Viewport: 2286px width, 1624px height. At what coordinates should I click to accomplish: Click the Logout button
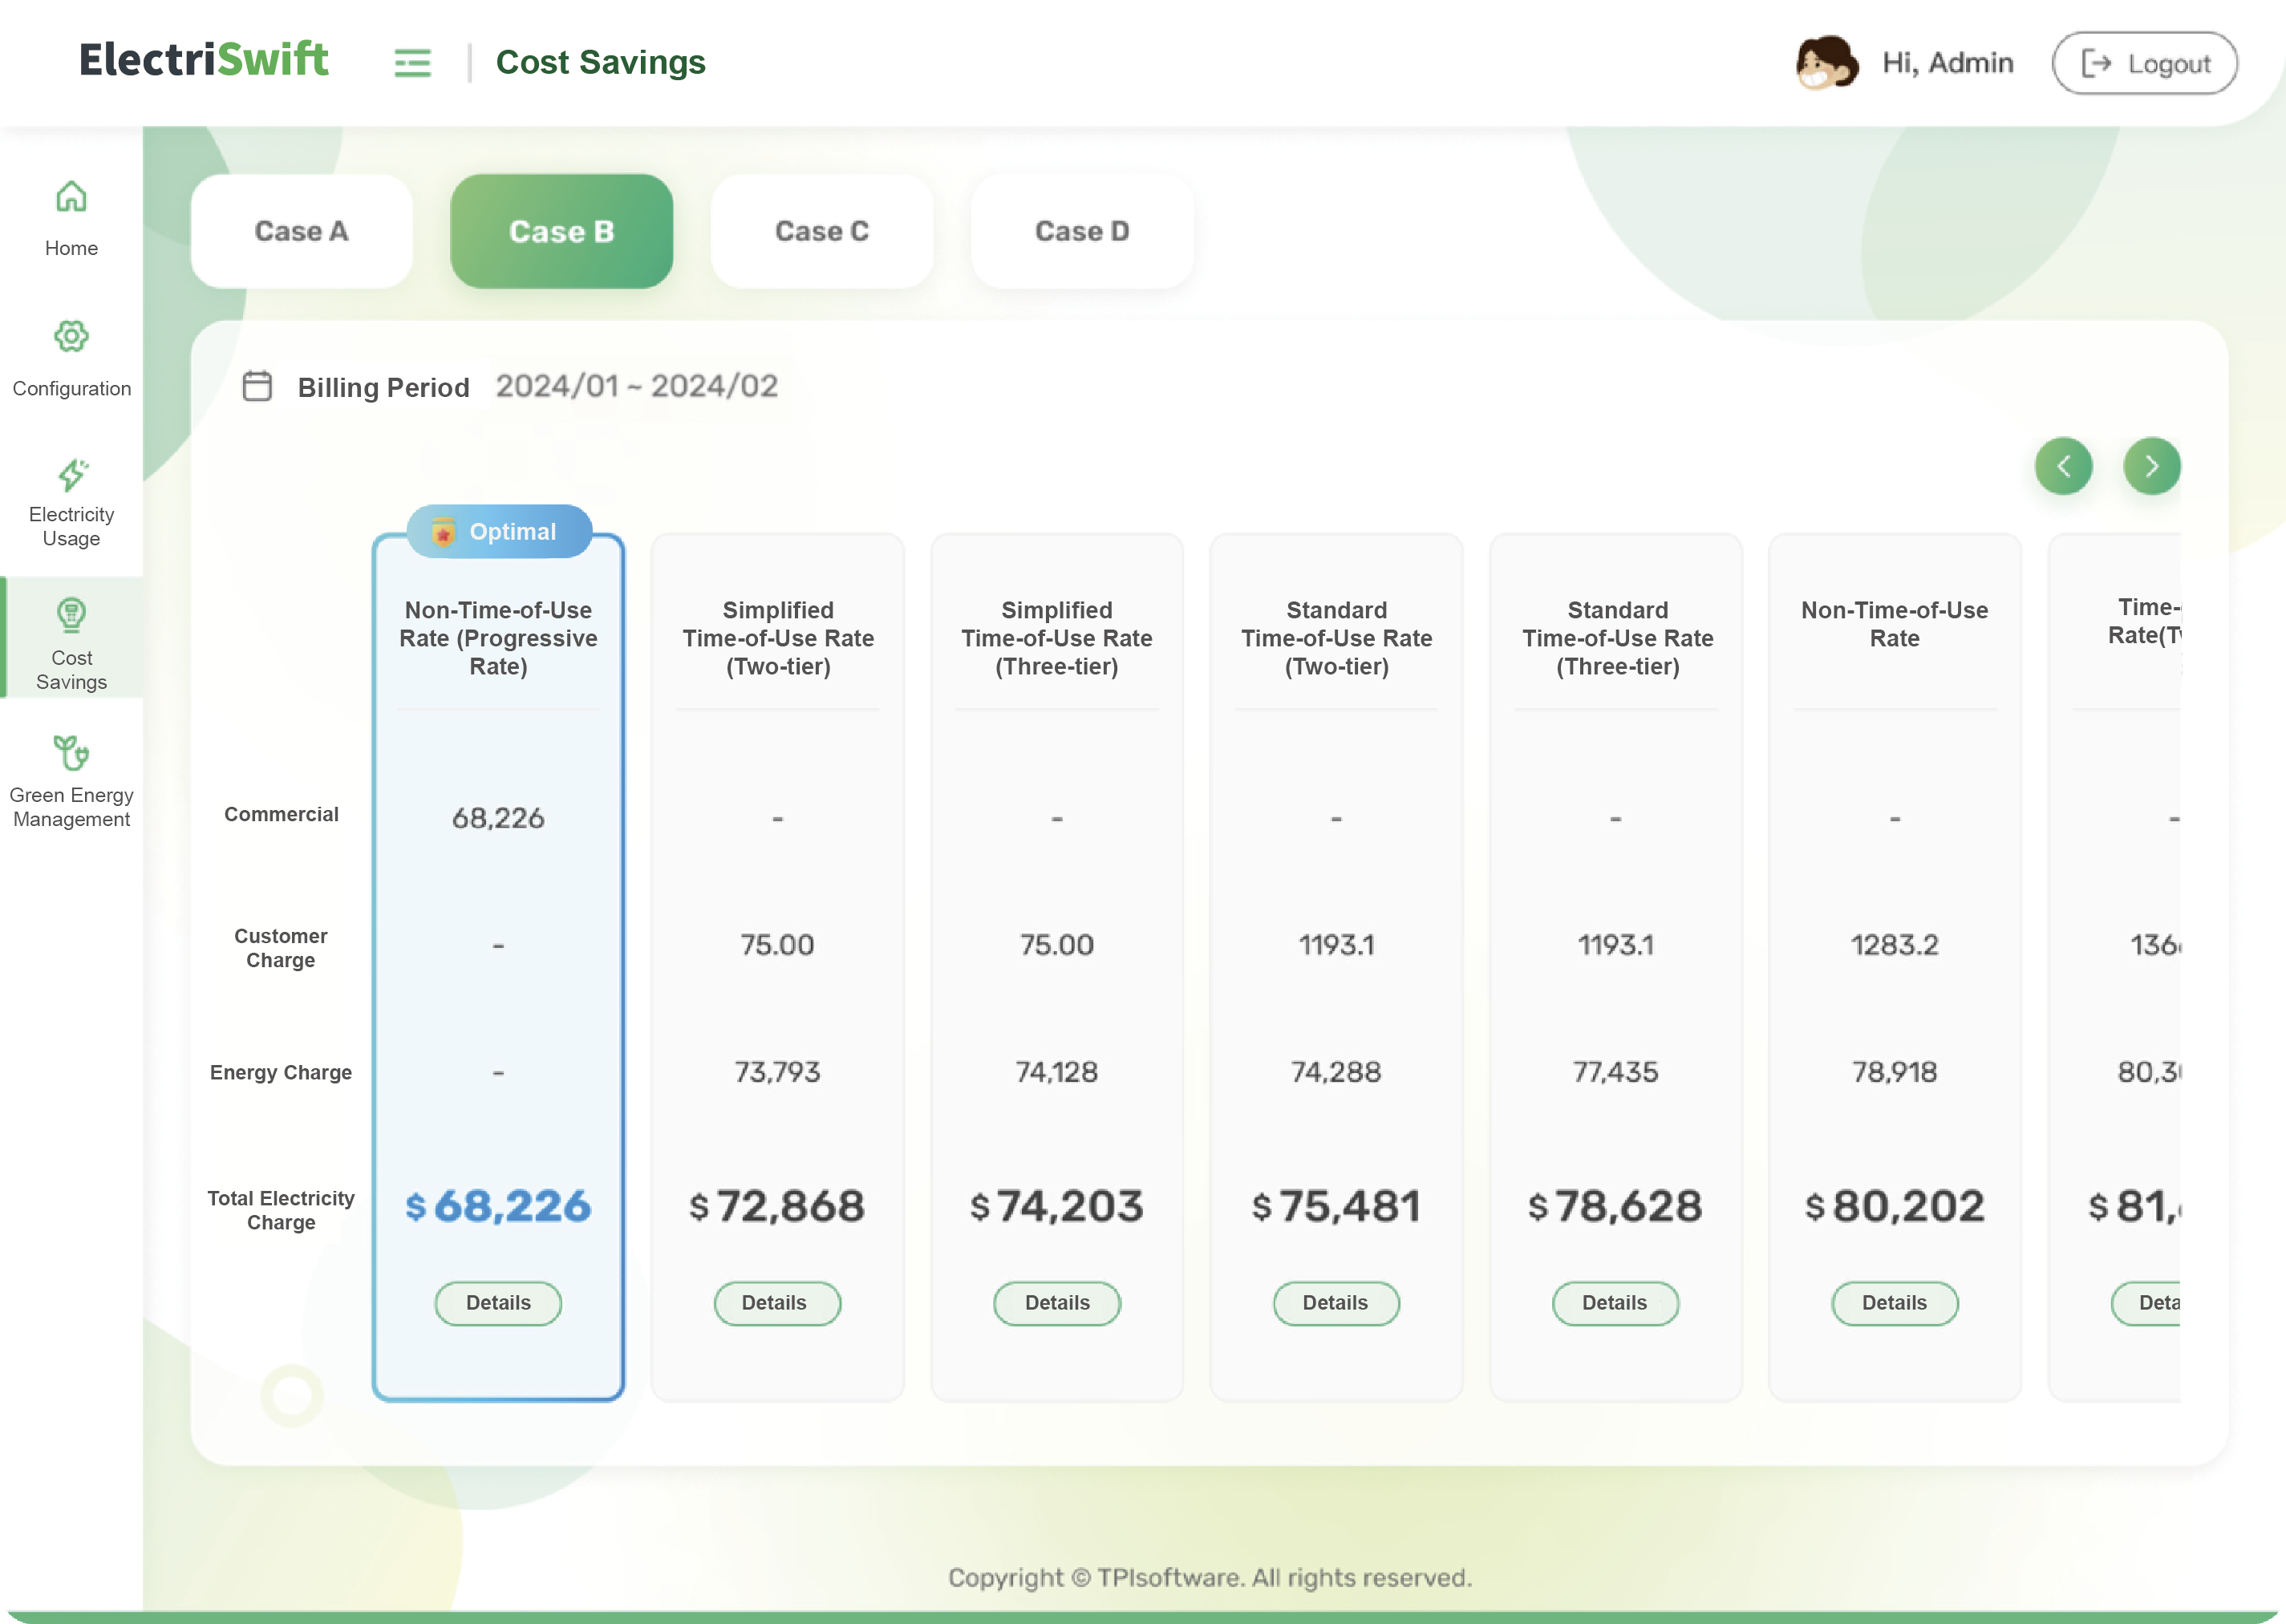(2144, 63)
